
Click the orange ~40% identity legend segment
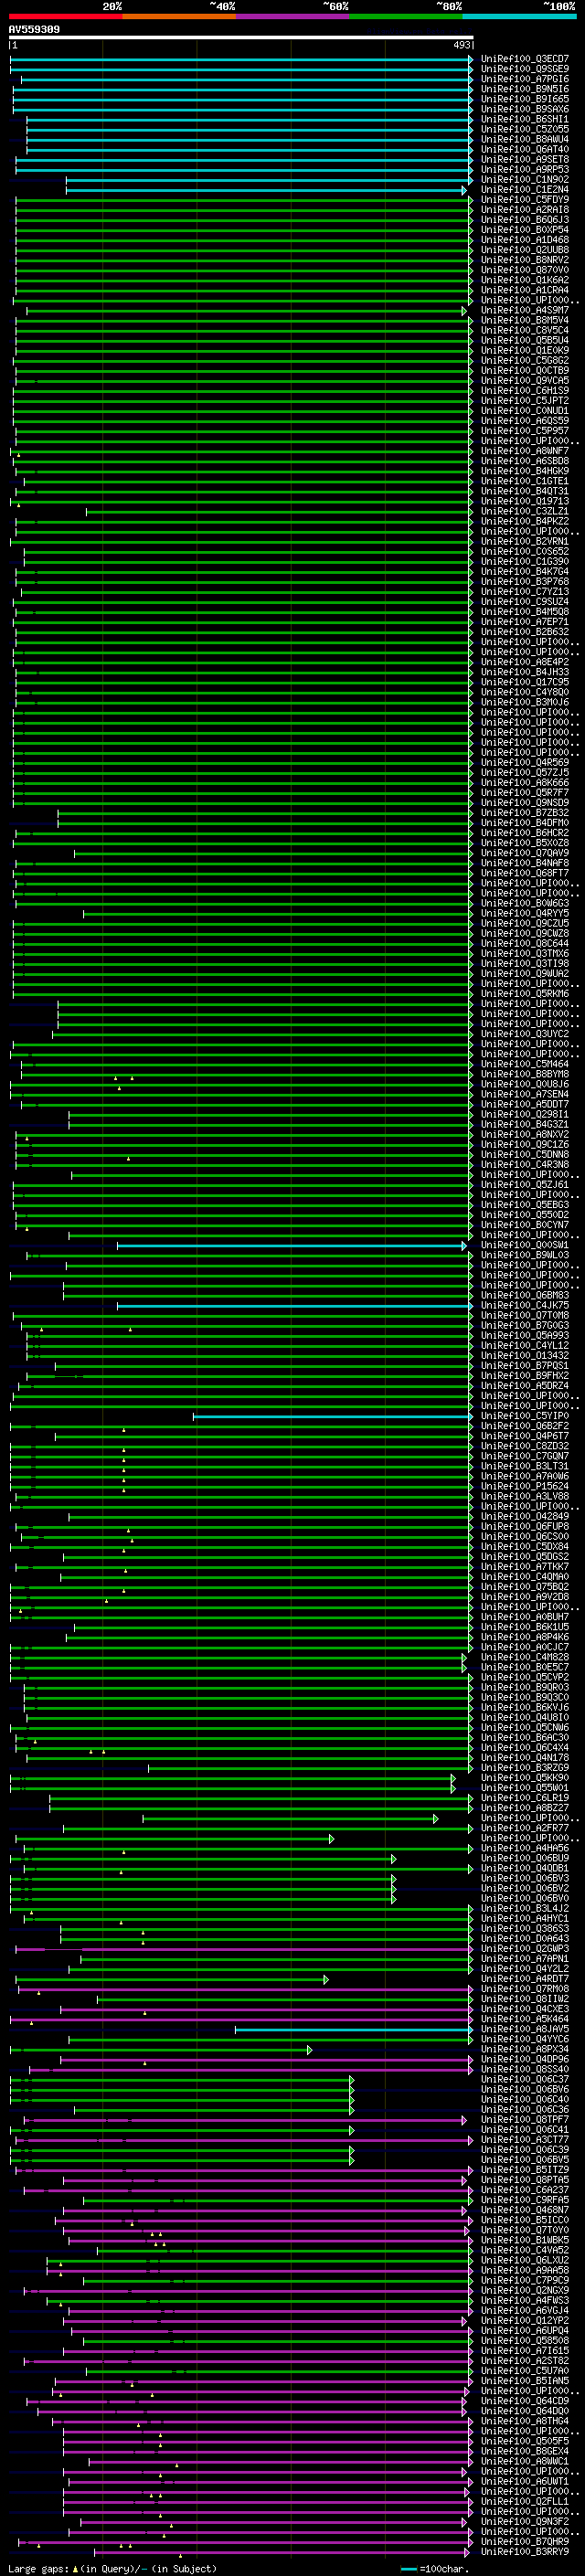(179, 16)
